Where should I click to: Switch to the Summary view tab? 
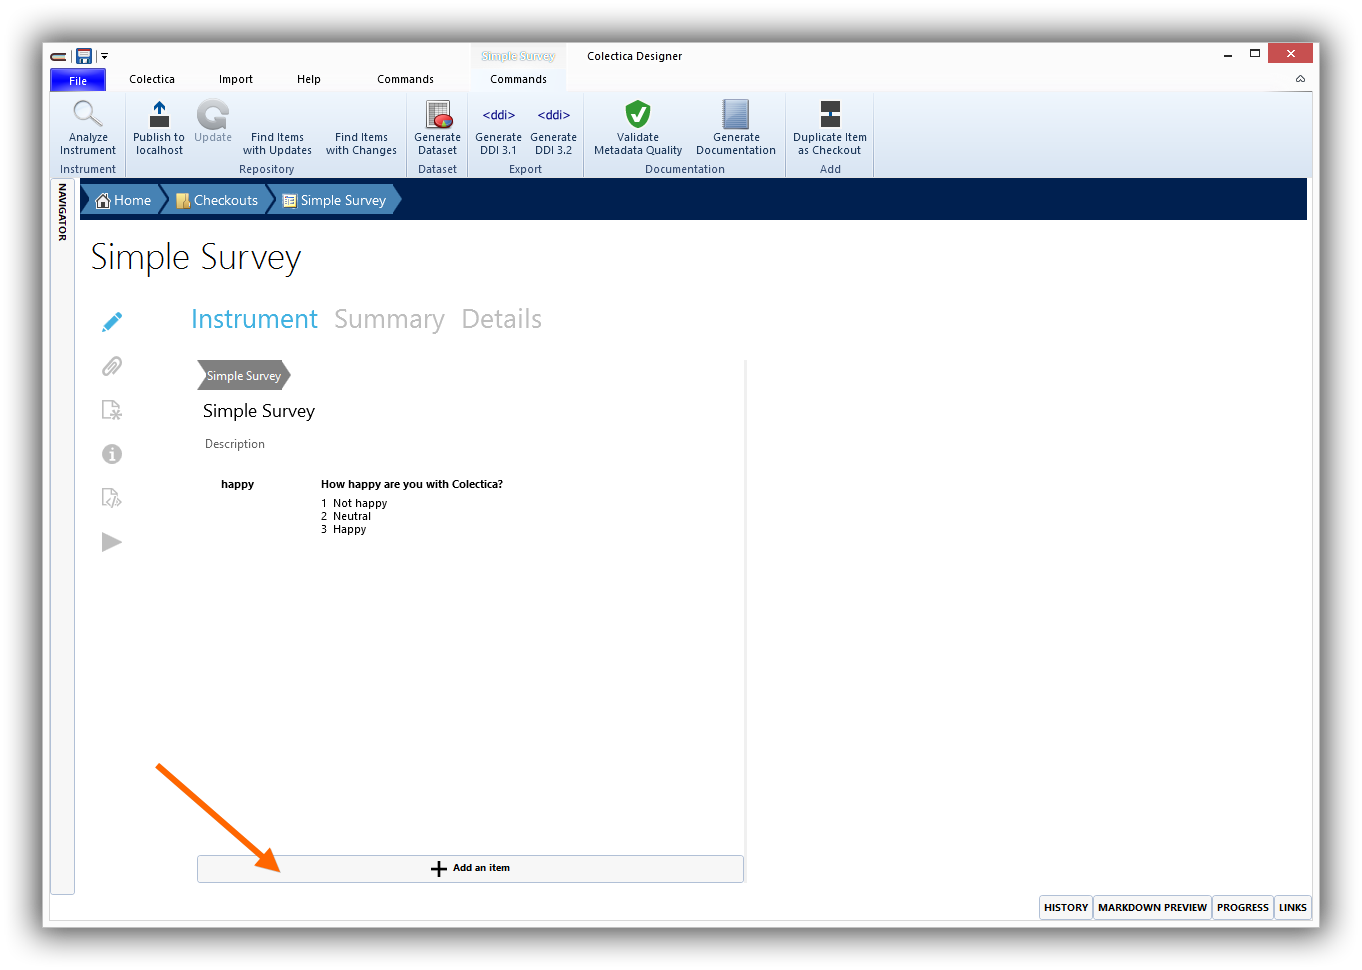tap(389, 319)
